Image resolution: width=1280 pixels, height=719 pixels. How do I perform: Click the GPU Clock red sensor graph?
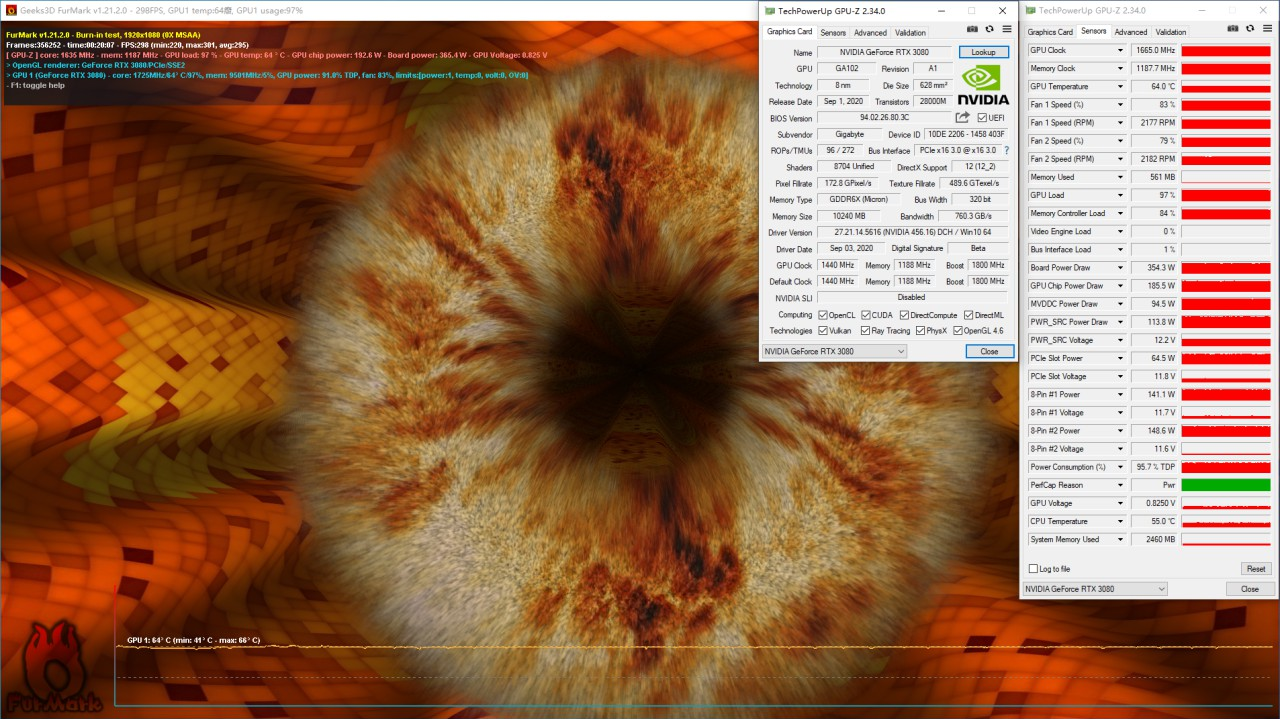tap(1226, 50)
